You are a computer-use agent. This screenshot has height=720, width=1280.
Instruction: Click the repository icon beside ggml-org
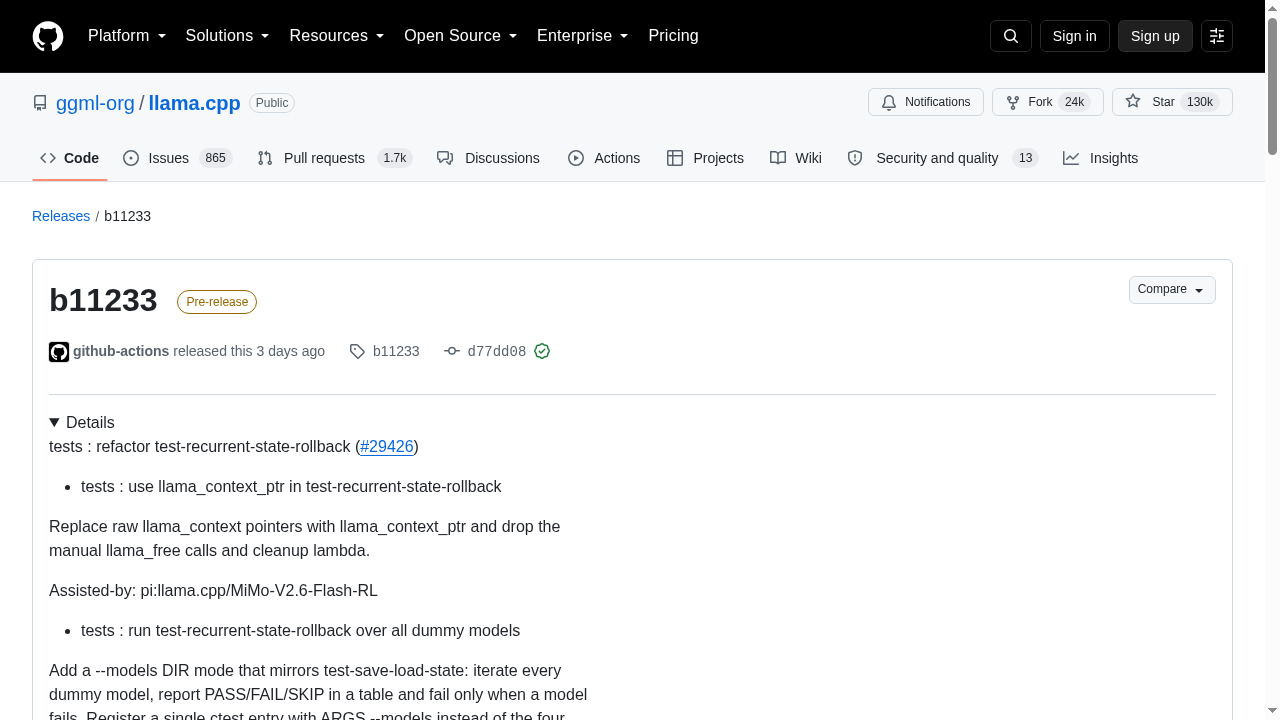[x=40, y=103]
